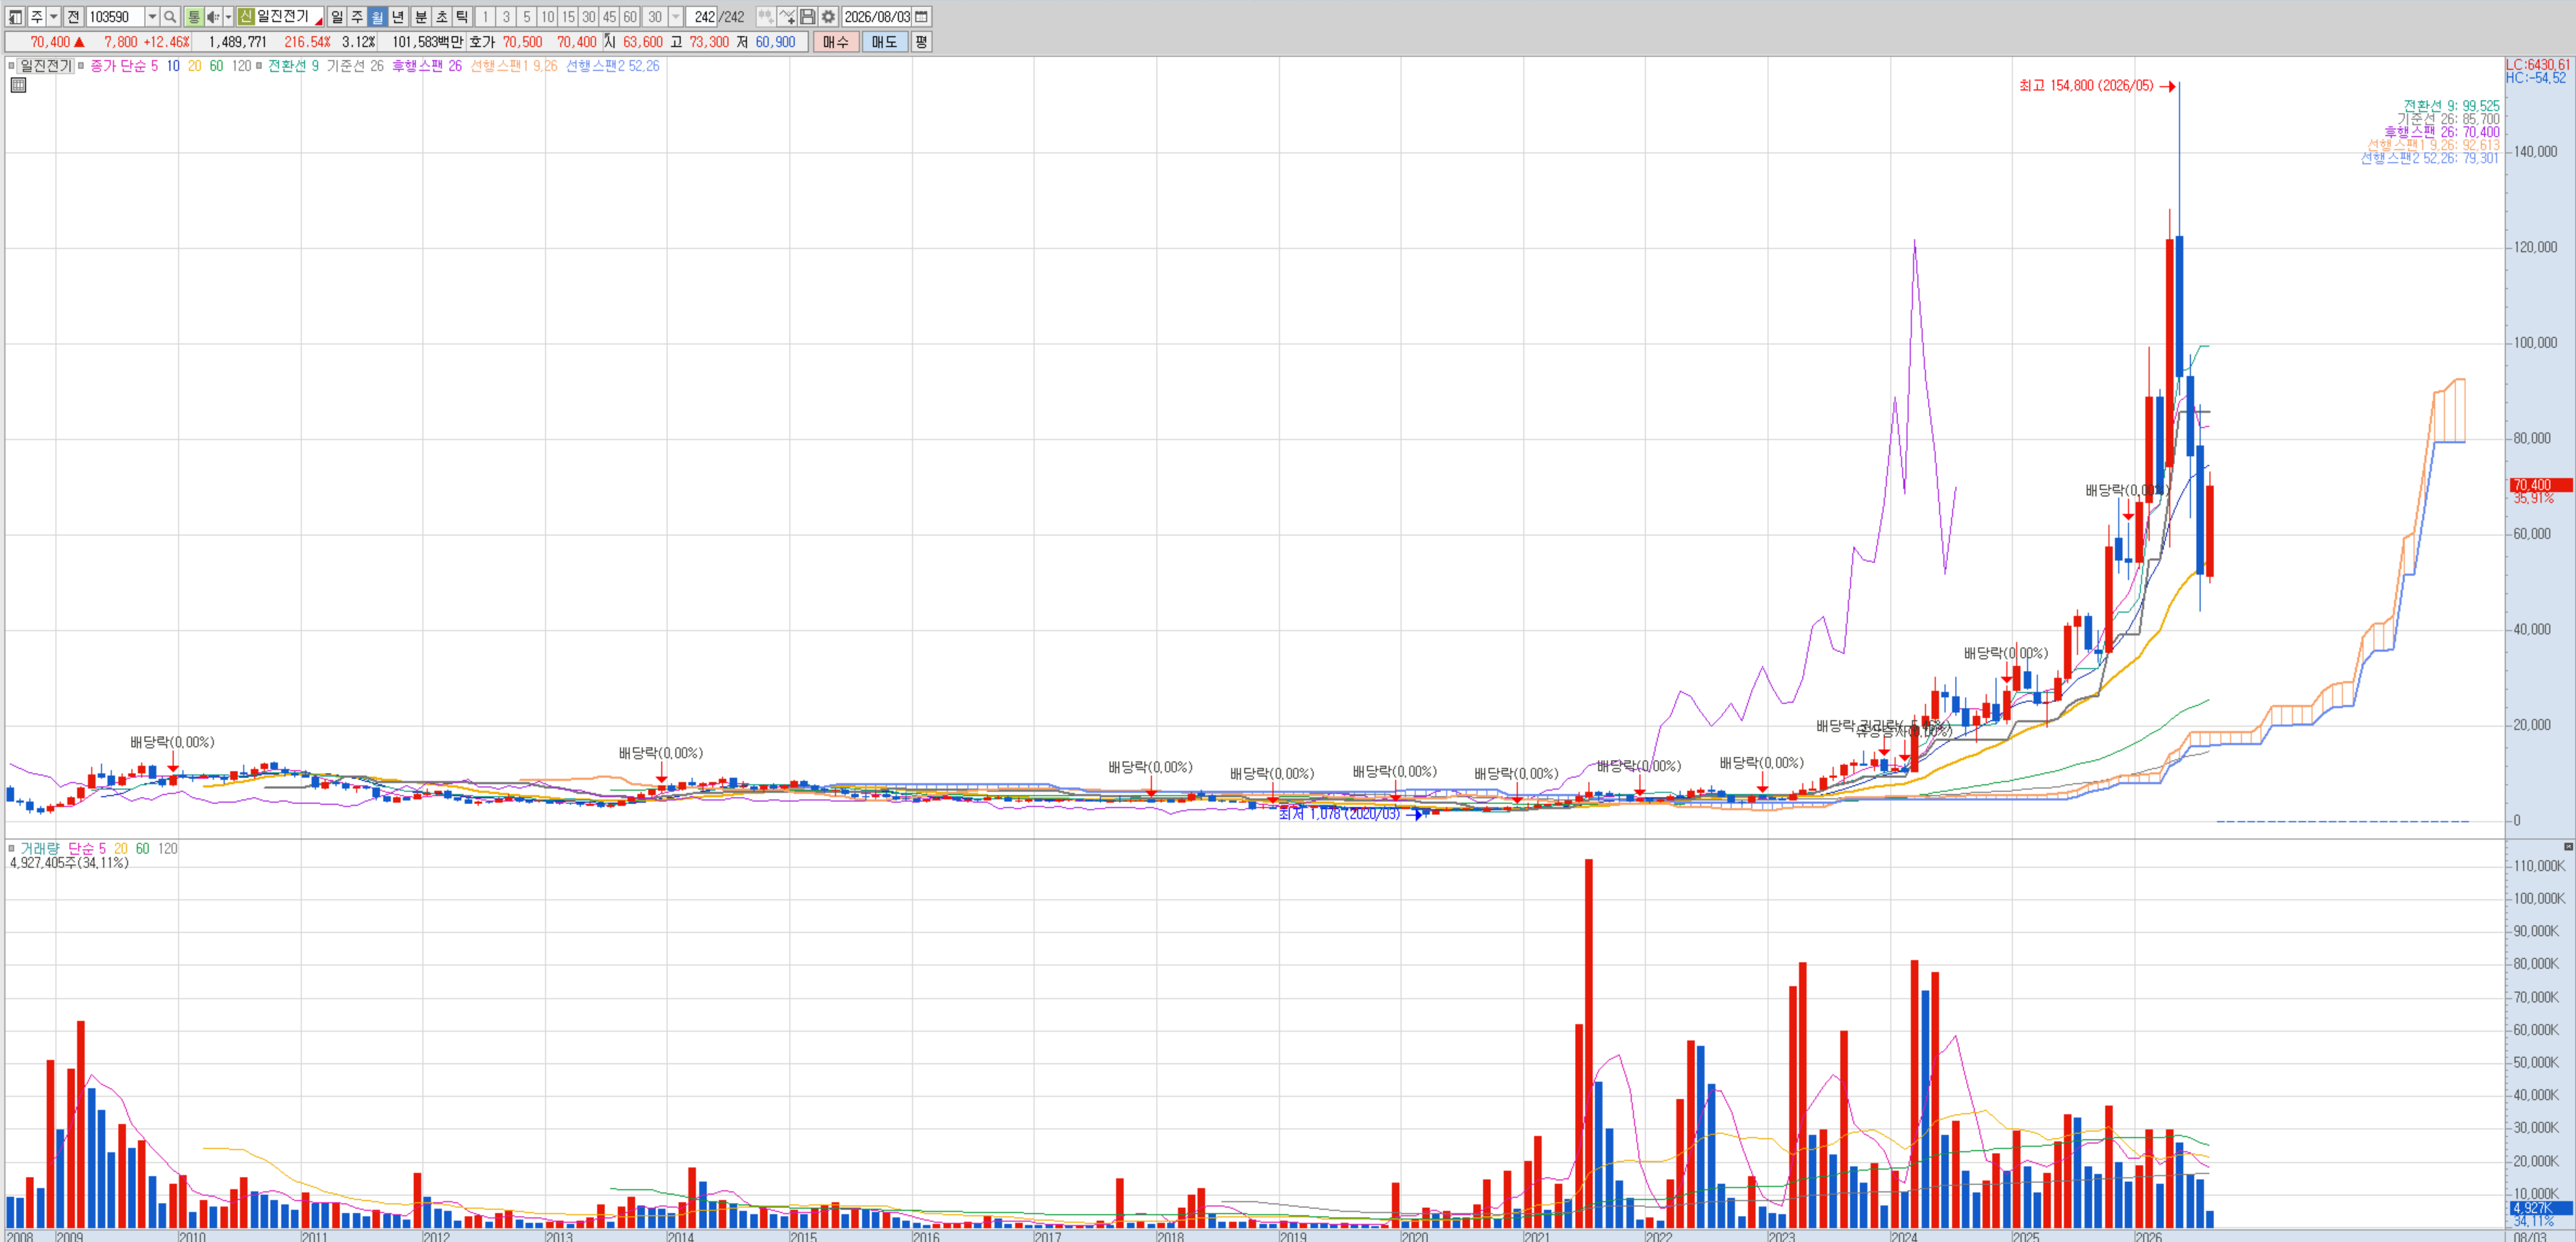
Task: Click the yellow 20 moving average legend
Action: click(194, 66)
